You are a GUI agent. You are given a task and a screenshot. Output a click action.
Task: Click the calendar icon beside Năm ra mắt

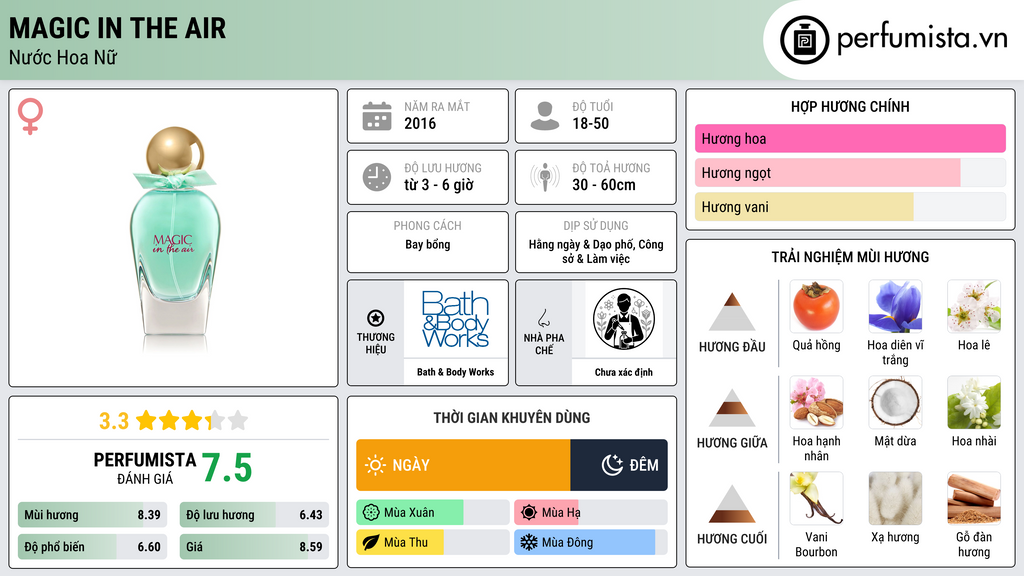pos(377,116)
